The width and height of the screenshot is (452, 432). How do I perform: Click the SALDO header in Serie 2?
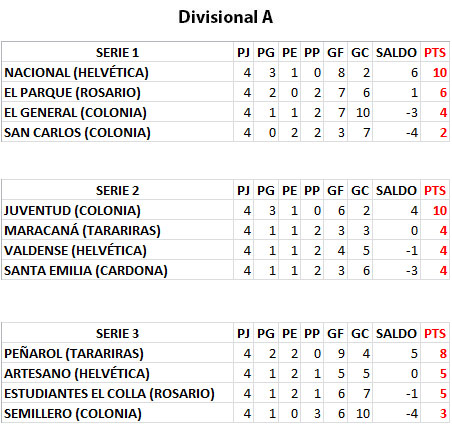(x=396, y=190)
